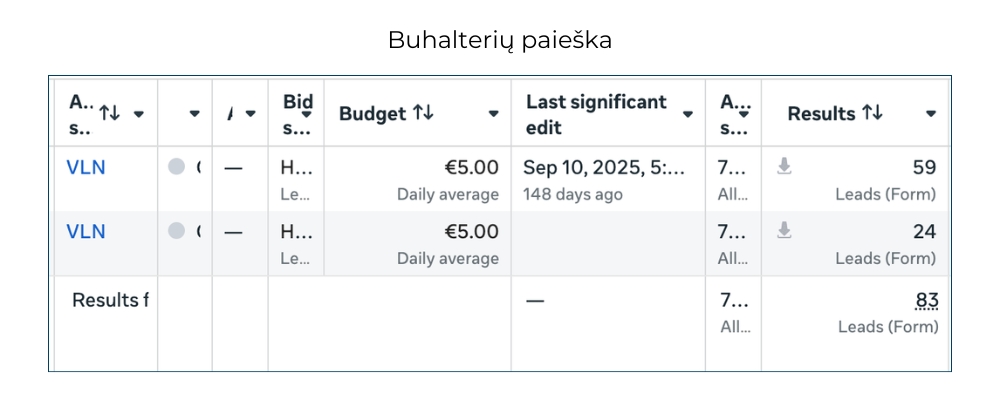Open the VLN link in the 24 leads row
1000x400 pixels.
(86, 231)
